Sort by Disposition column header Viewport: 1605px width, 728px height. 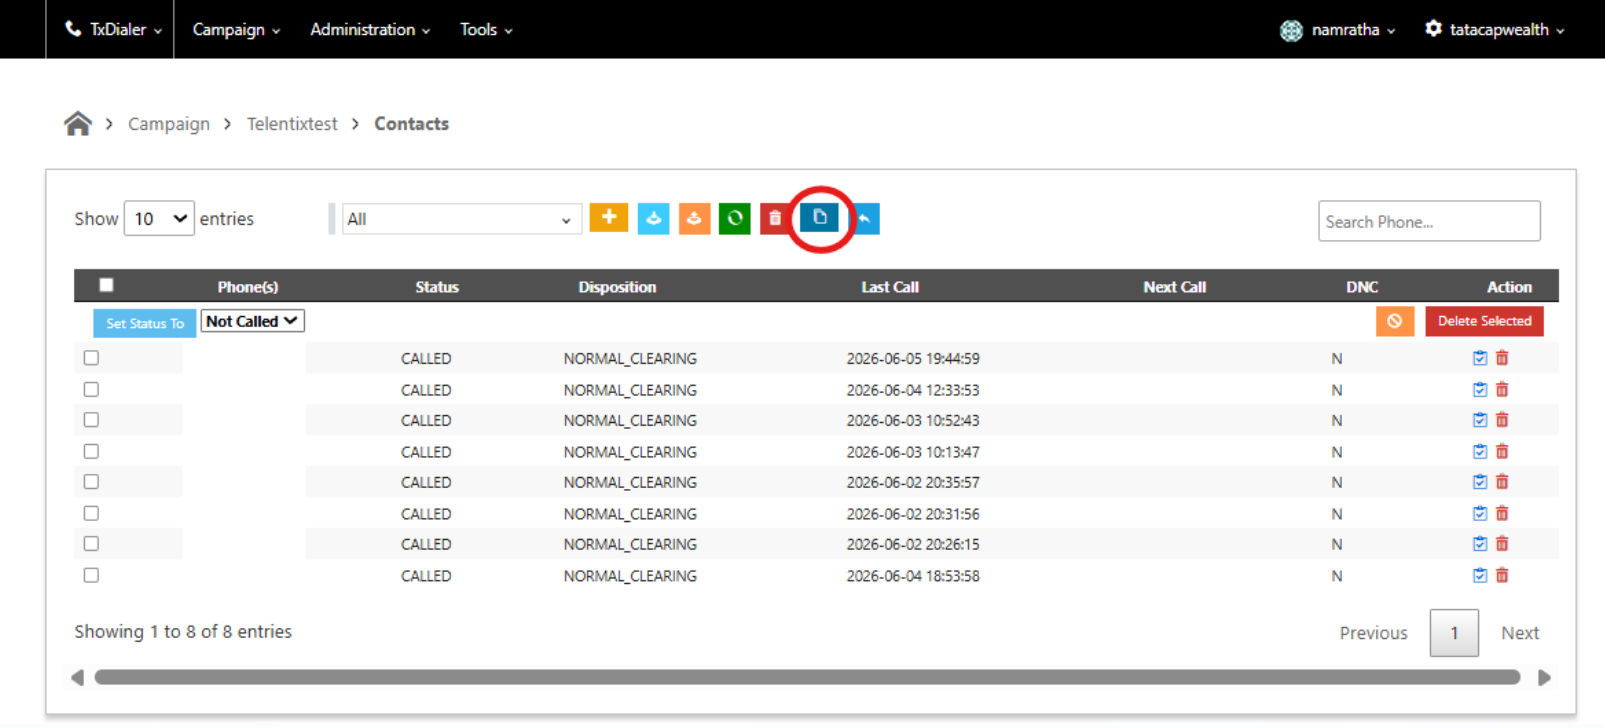(617, 287)
